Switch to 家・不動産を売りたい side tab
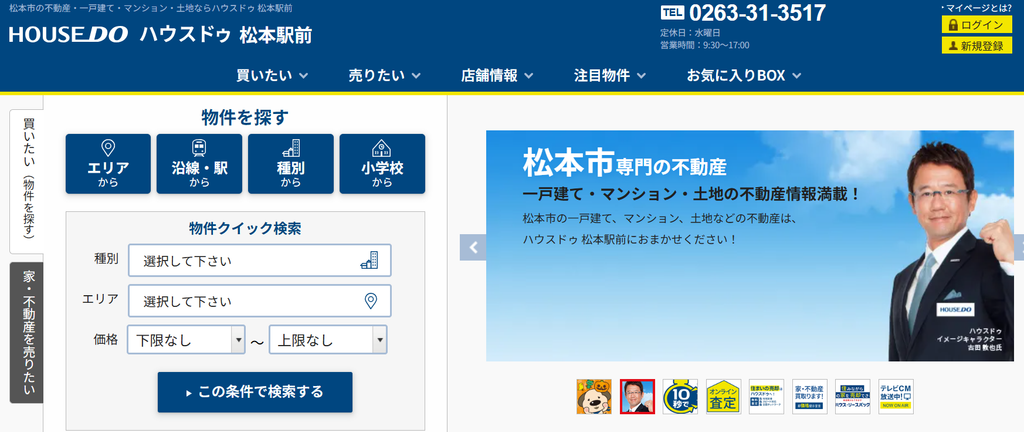Screen dimensions: 1024x432 (27, 333)
